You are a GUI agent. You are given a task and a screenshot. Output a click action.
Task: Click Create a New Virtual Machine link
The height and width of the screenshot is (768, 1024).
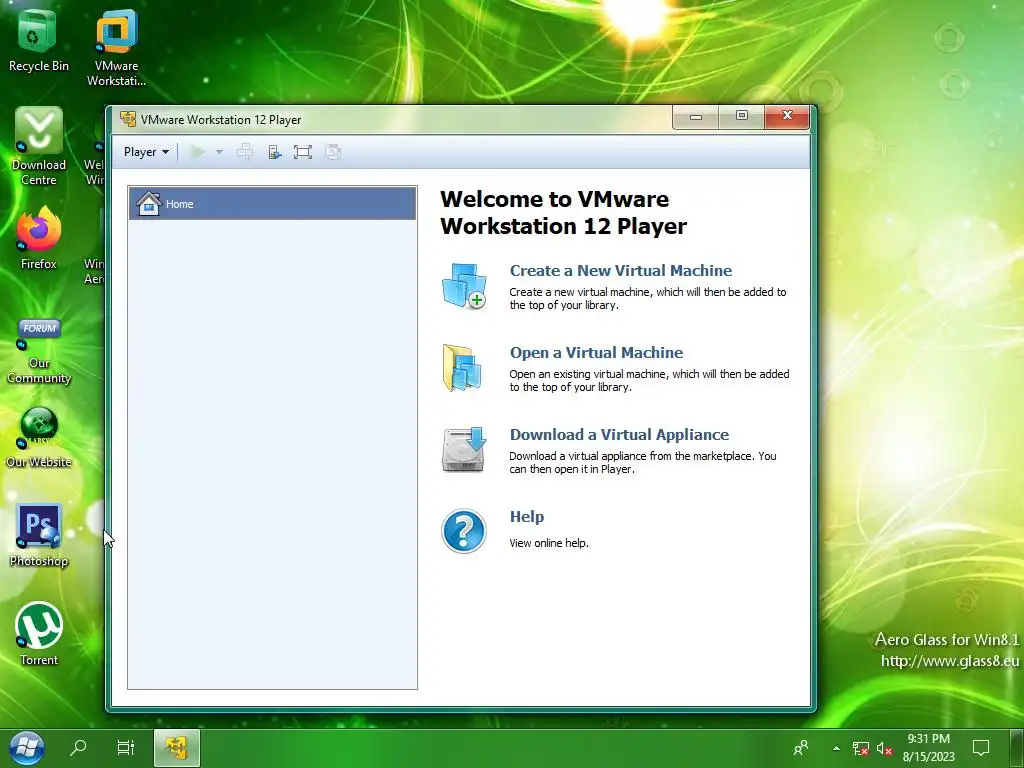pyautogui.click(x=620, y=270)
